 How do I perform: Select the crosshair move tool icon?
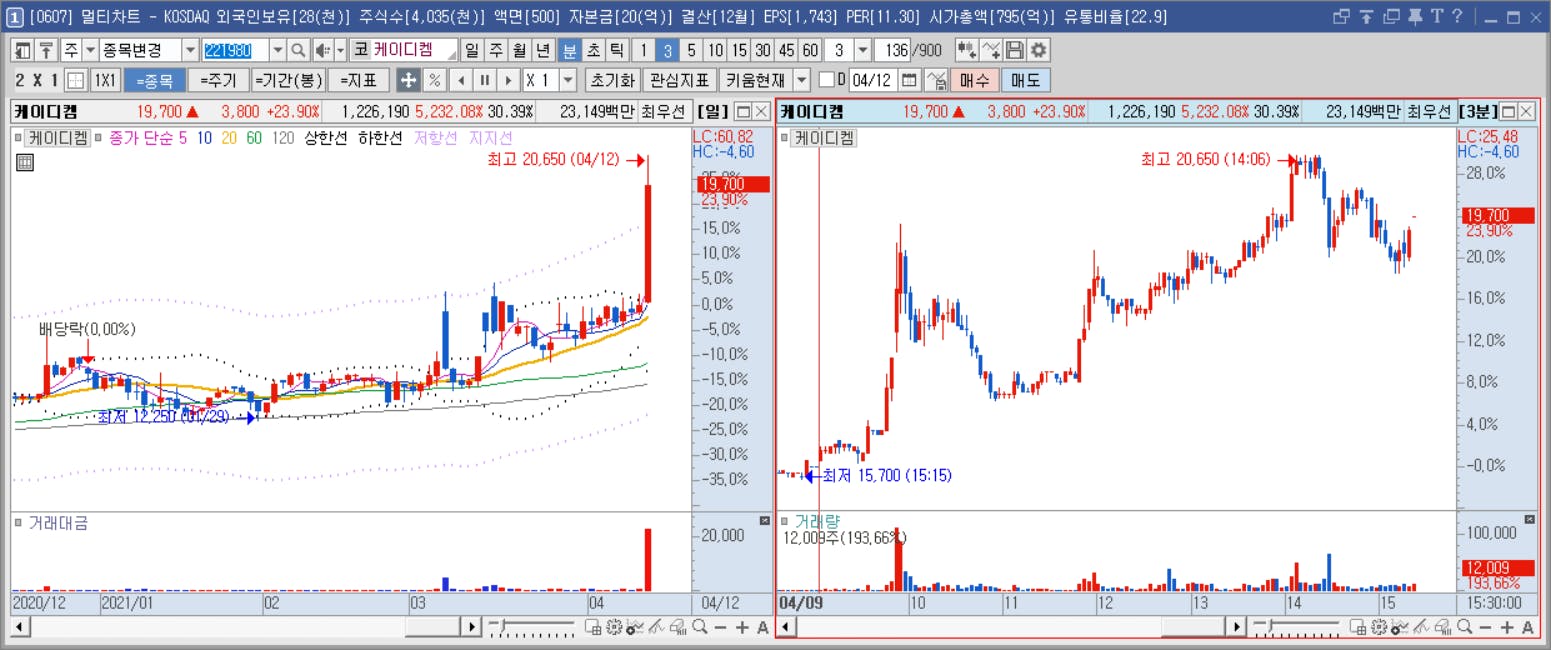(408, 80)
